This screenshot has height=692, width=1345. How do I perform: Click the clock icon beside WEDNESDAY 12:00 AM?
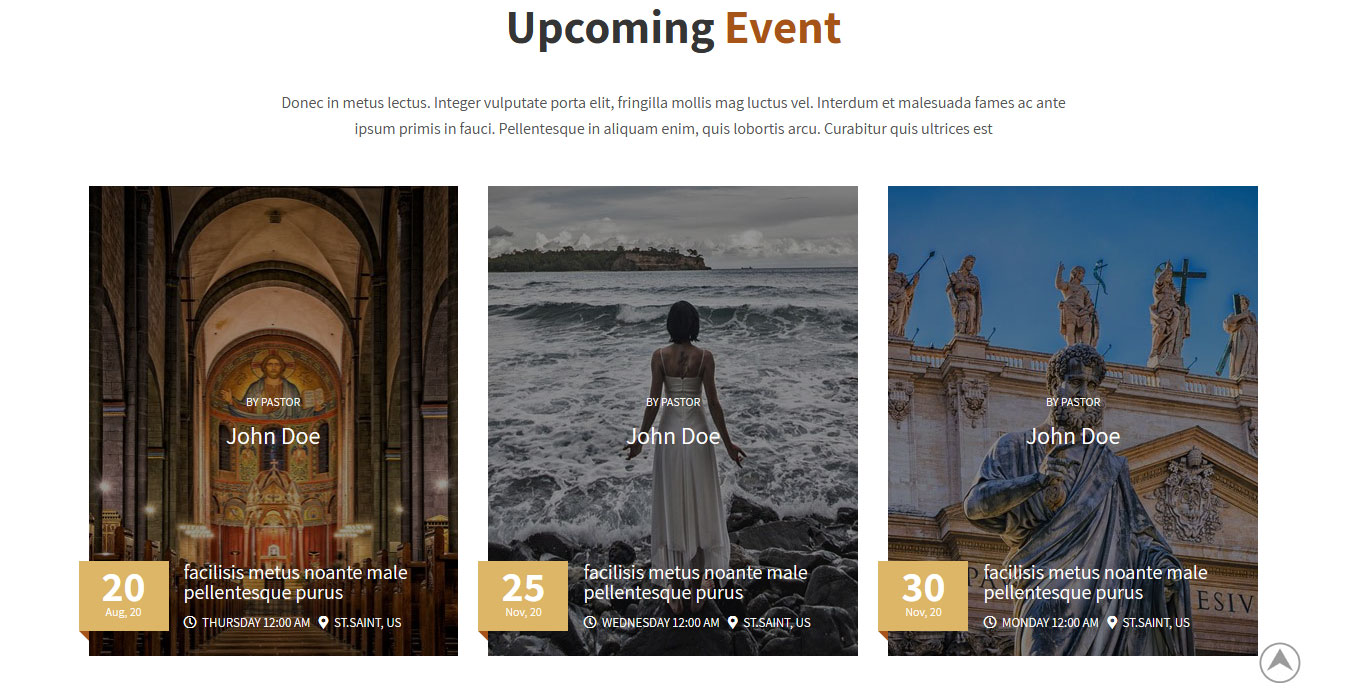[590, 622]
